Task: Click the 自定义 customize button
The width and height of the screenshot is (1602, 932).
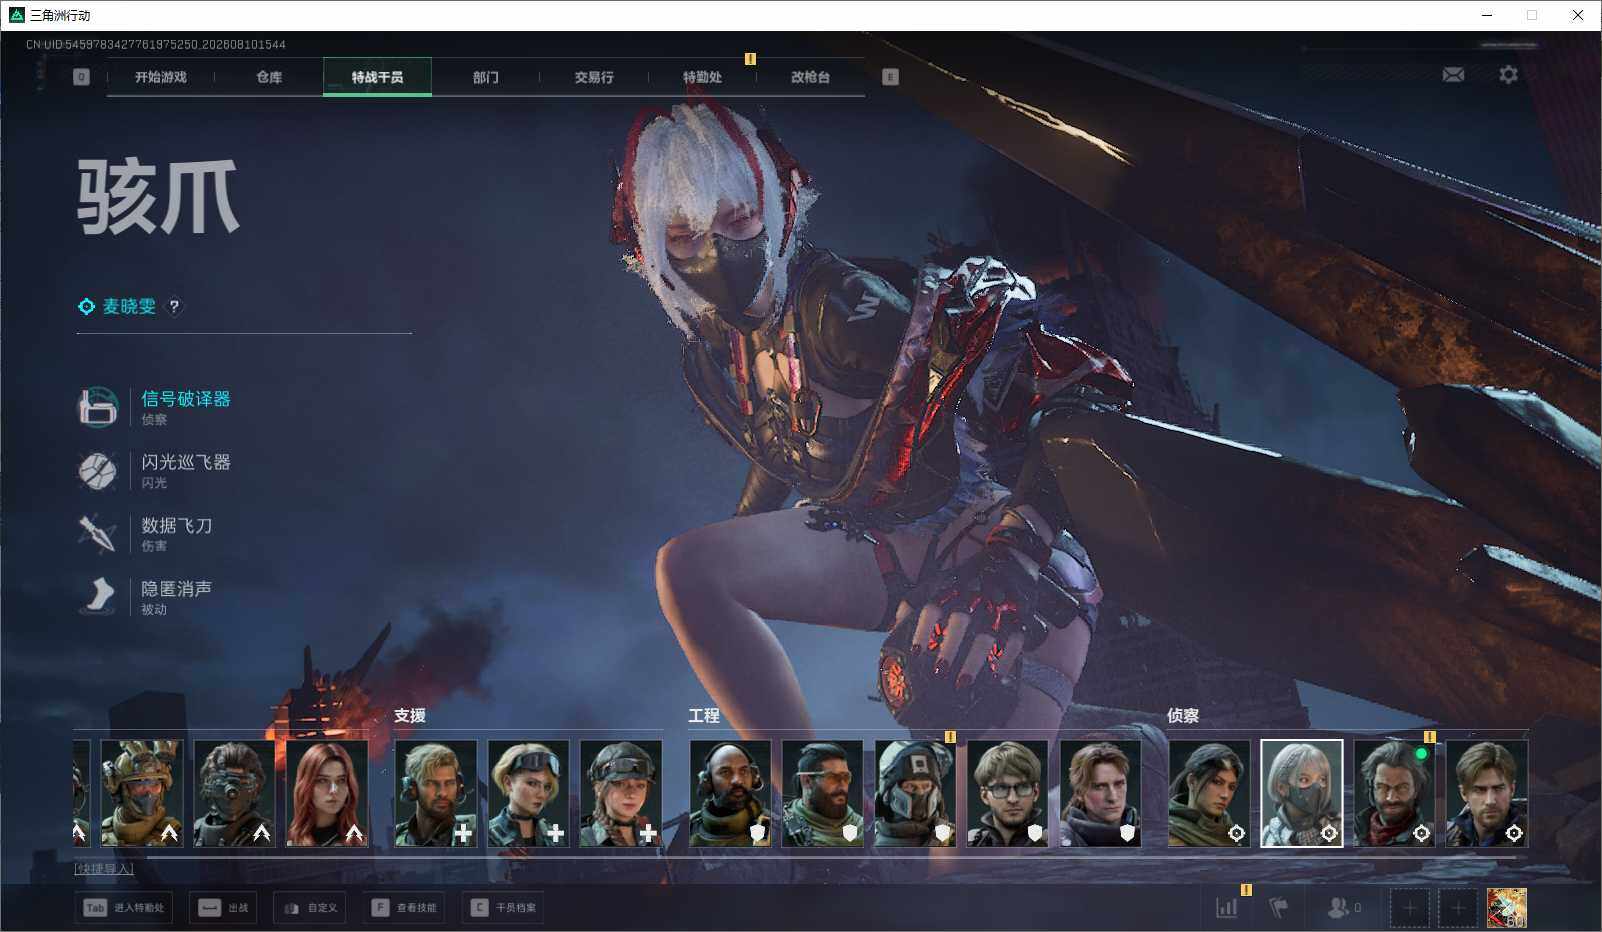Action: 310,908
